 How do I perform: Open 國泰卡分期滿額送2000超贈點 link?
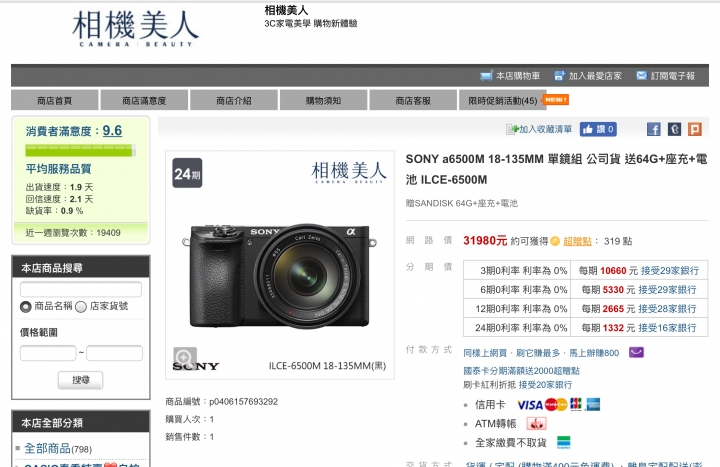coord(521,371)
